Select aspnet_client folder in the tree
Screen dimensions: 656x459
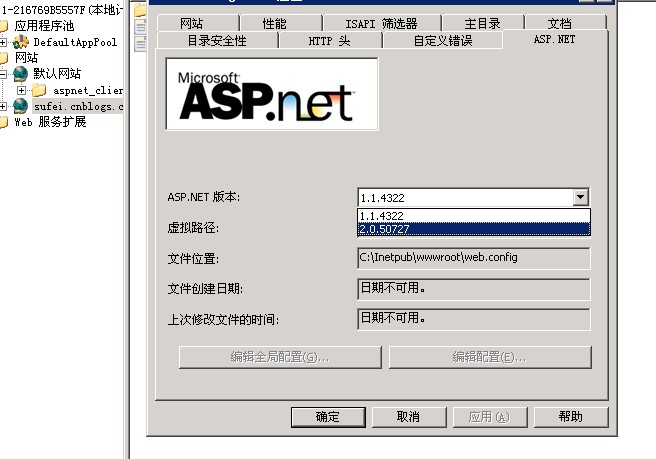pyautogui.click(x=88, y=90)
